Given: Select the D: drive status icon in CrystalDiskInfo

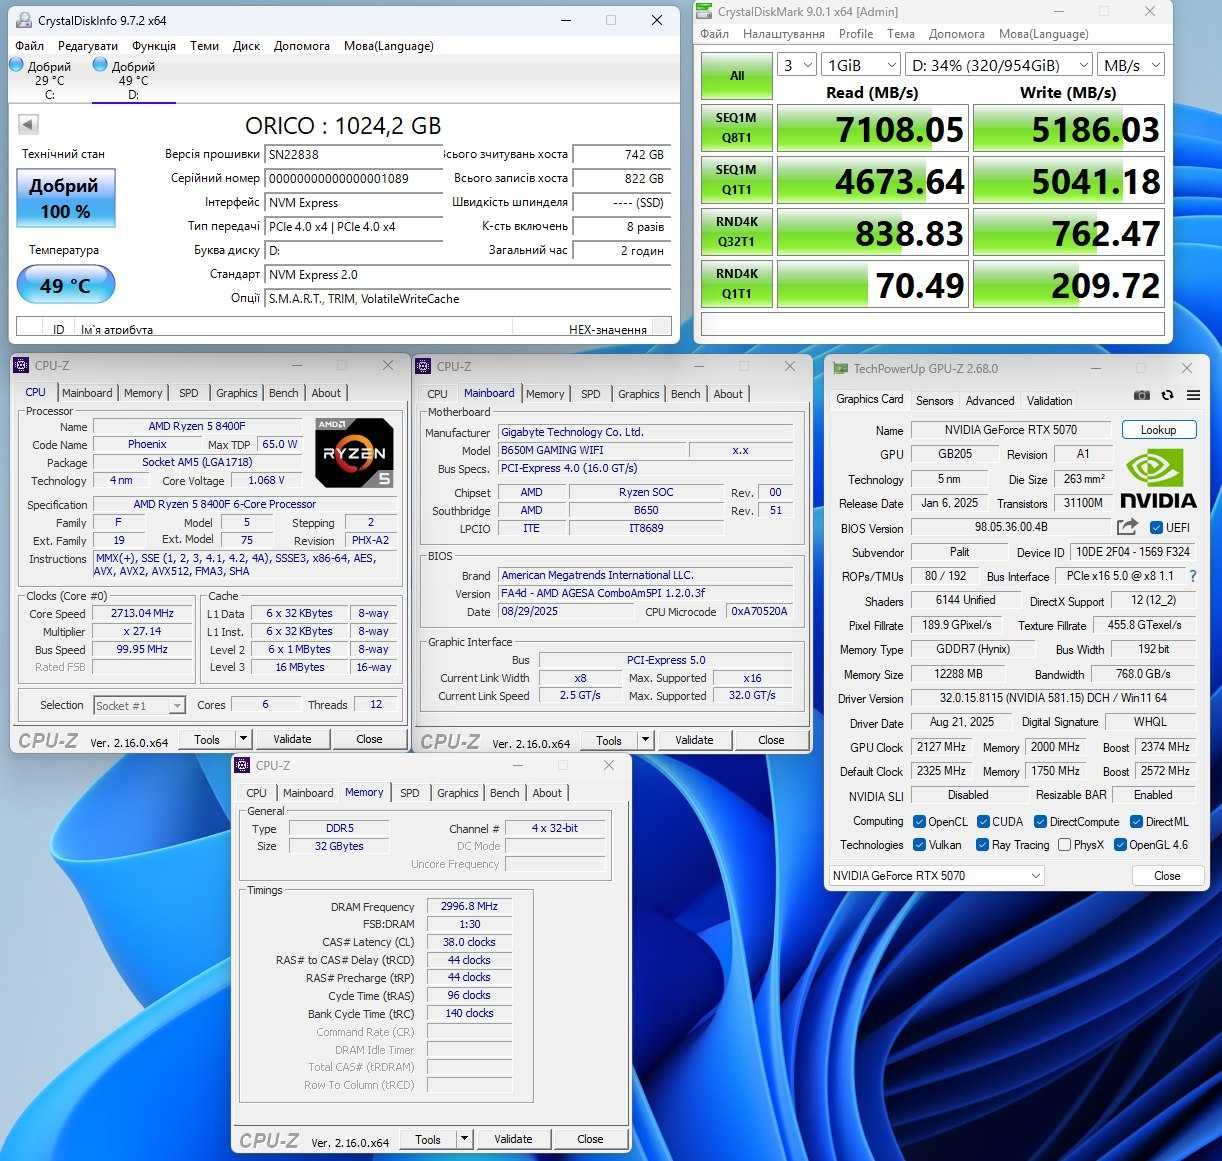Looking at the screenshot, I should [100, 64].
